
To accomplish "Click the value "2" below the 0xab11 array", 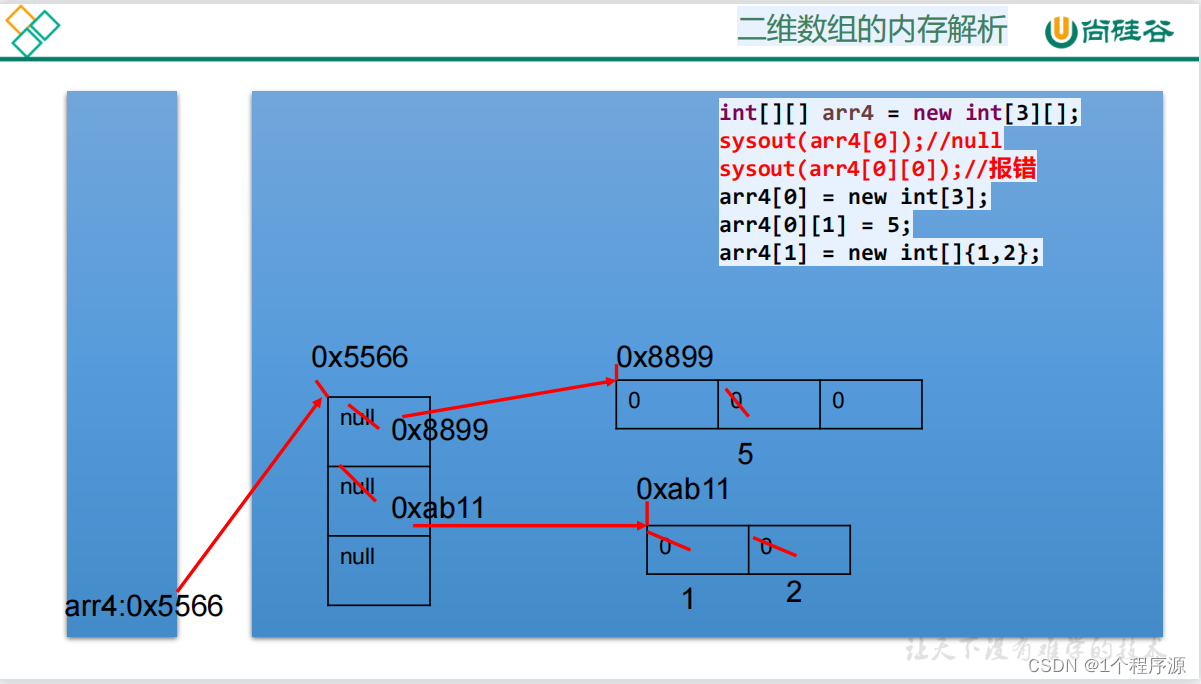I will click(x=793, y=592).
